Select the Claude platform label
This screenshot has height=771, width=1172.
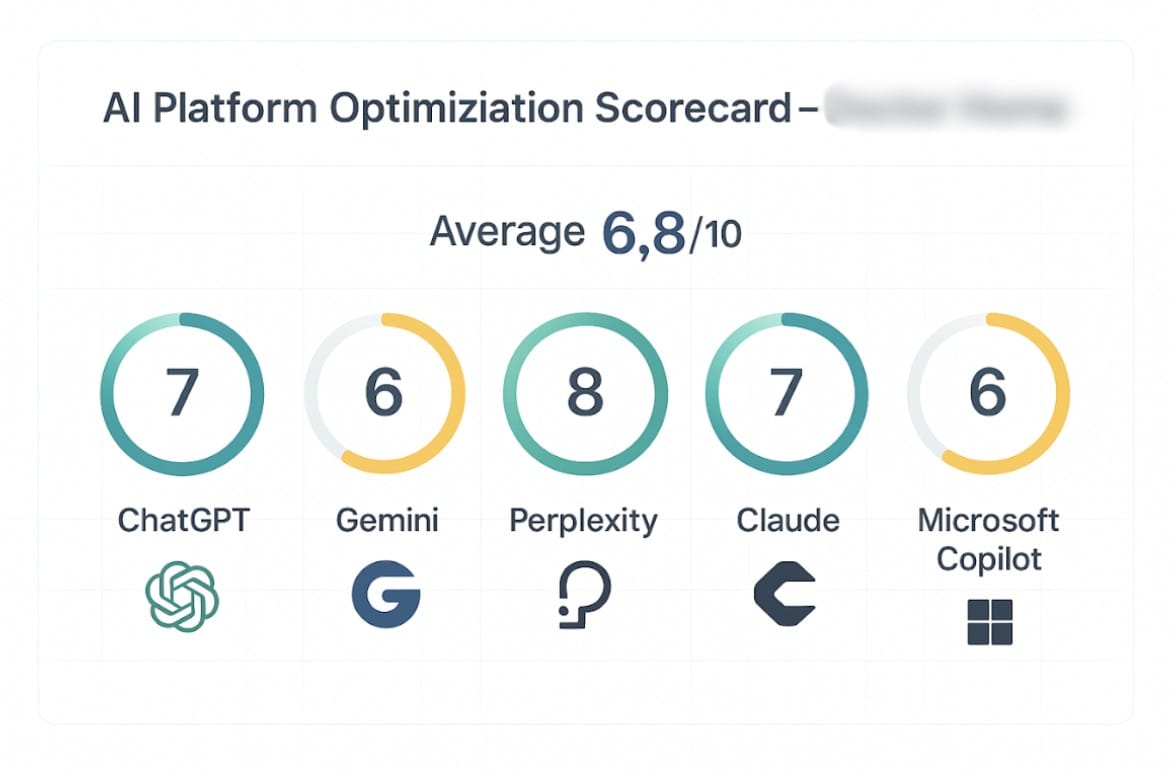(x=788, y=521)
